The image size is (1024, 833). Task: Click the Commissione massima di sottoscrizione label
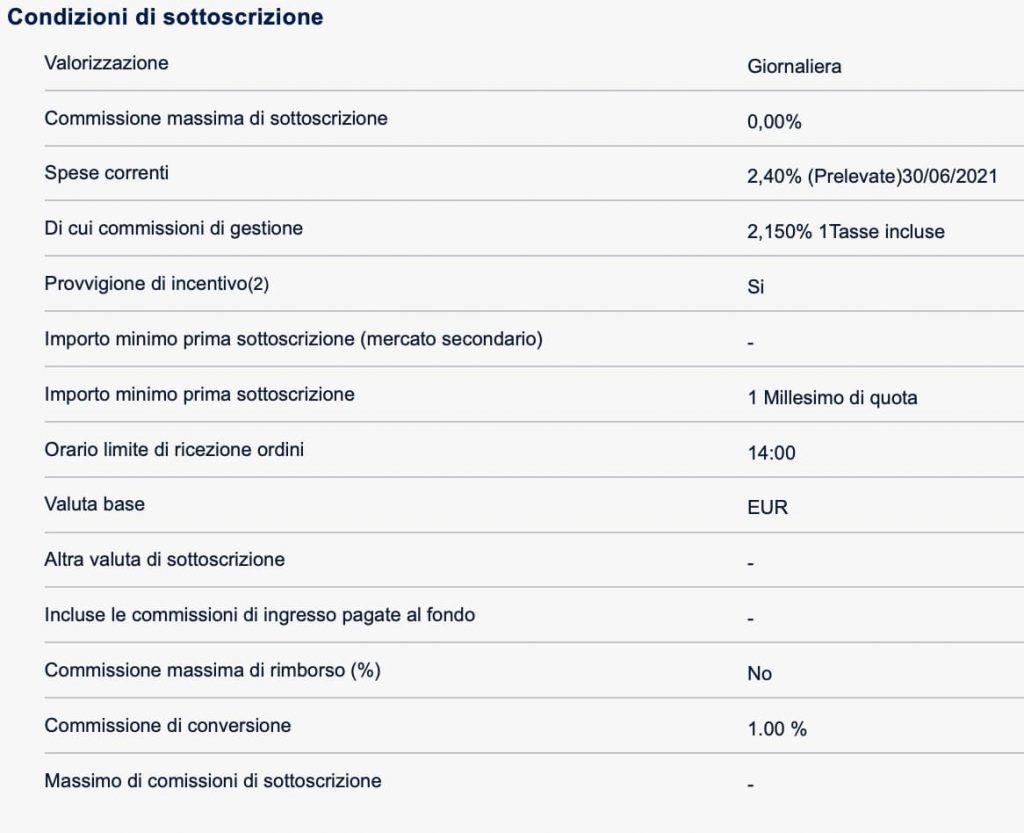coord(216,119)
